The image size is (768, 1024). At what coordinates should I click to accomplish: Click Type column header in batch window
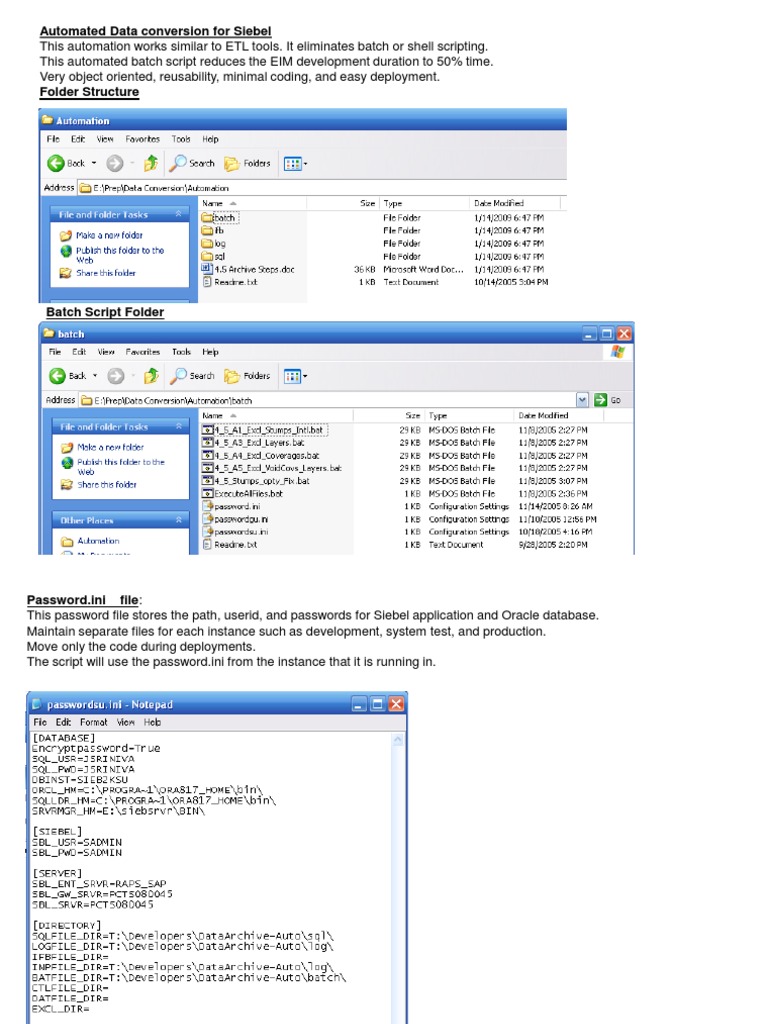click(469, 415)
